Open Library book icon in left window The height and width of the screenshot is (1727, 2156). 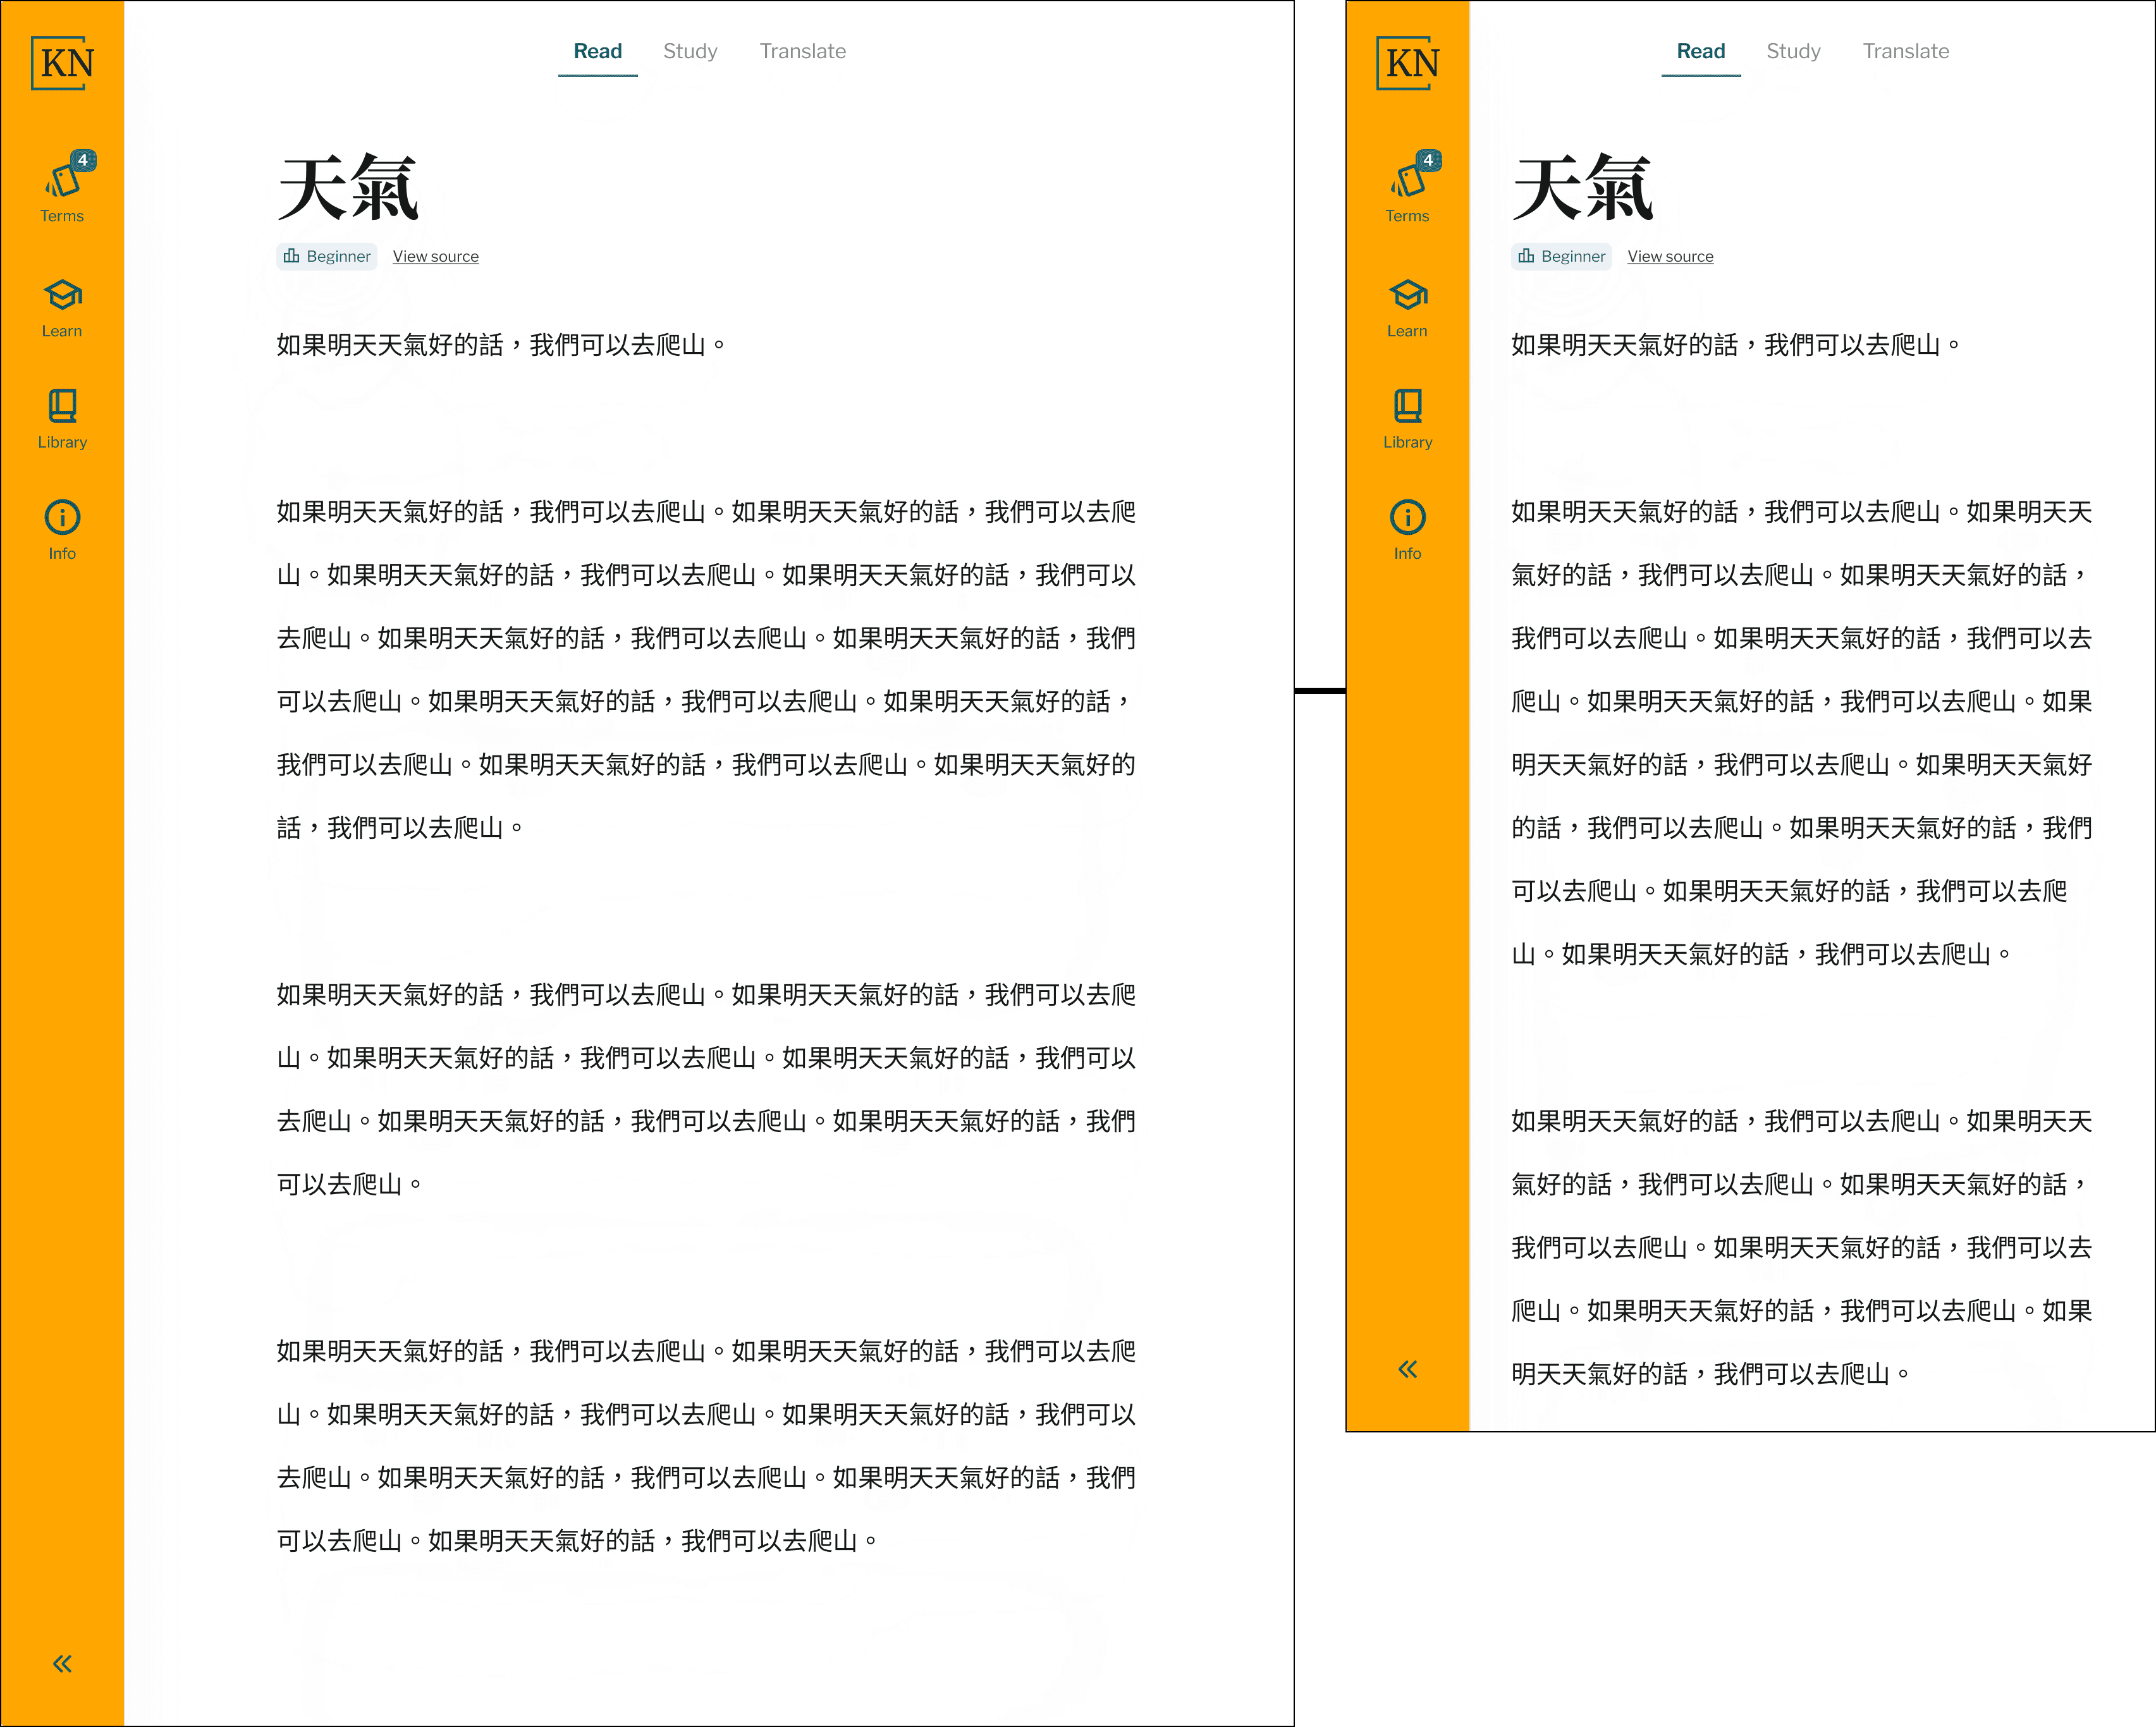coord(62,416)
